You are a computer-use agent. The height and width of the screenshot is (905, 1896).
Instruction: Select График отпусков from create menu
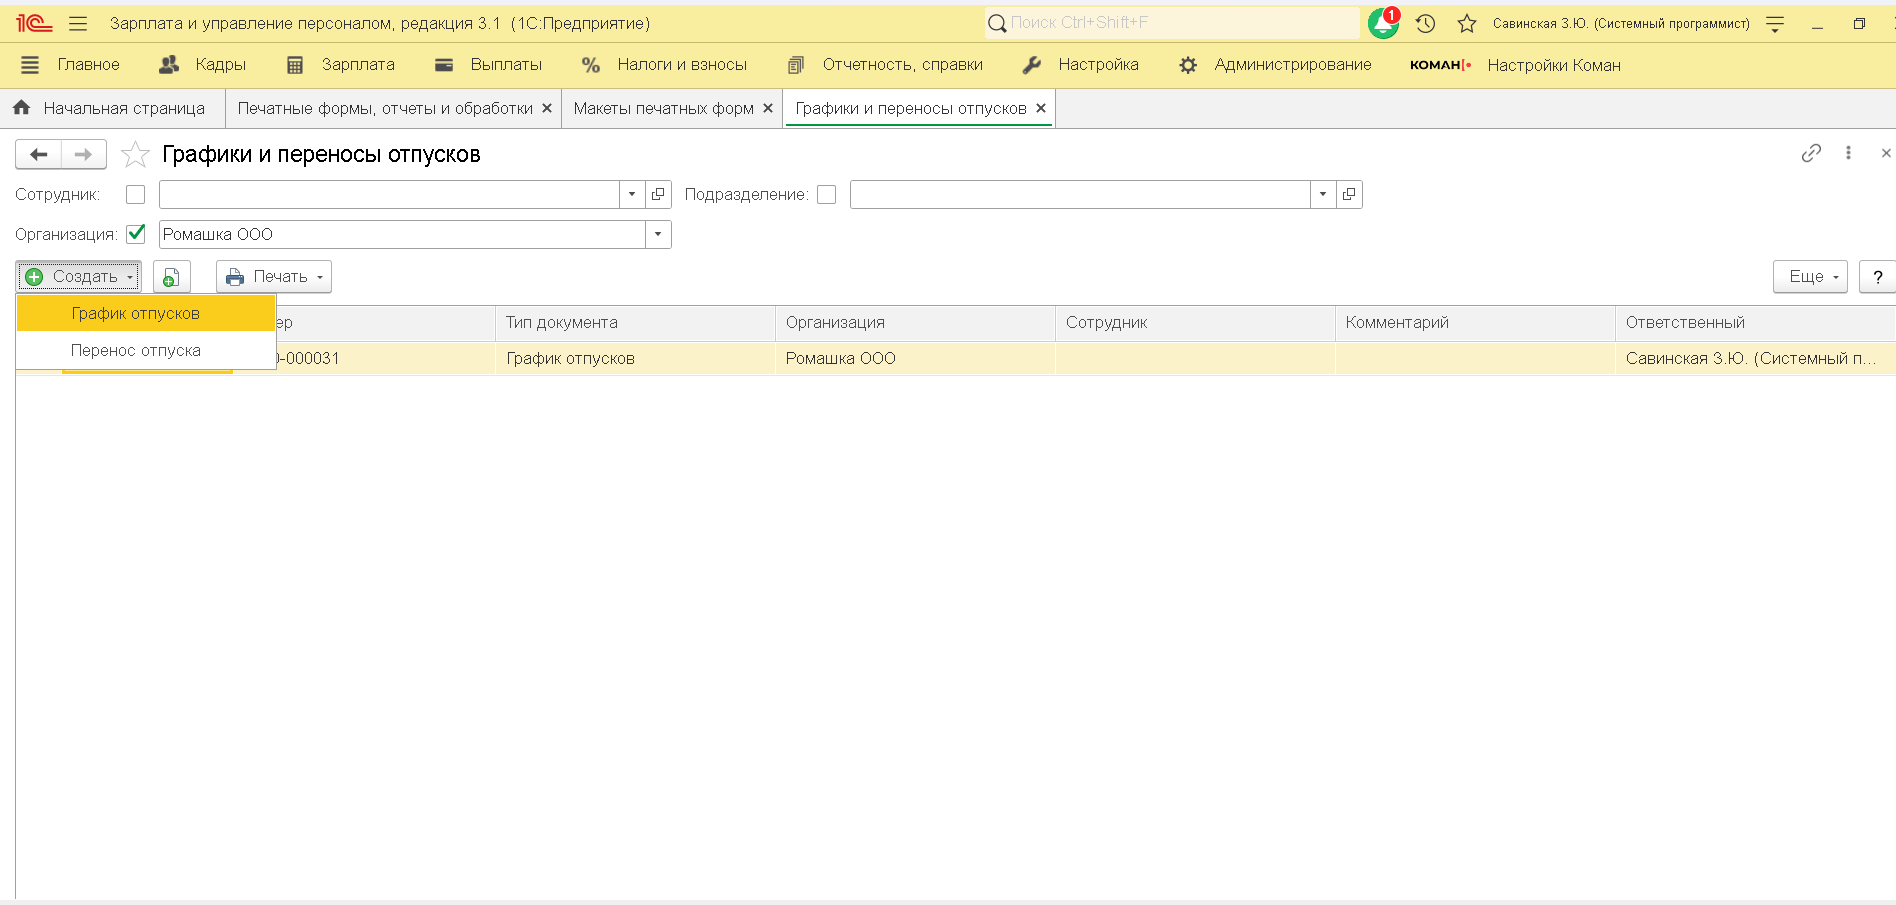tap(136, 314)
